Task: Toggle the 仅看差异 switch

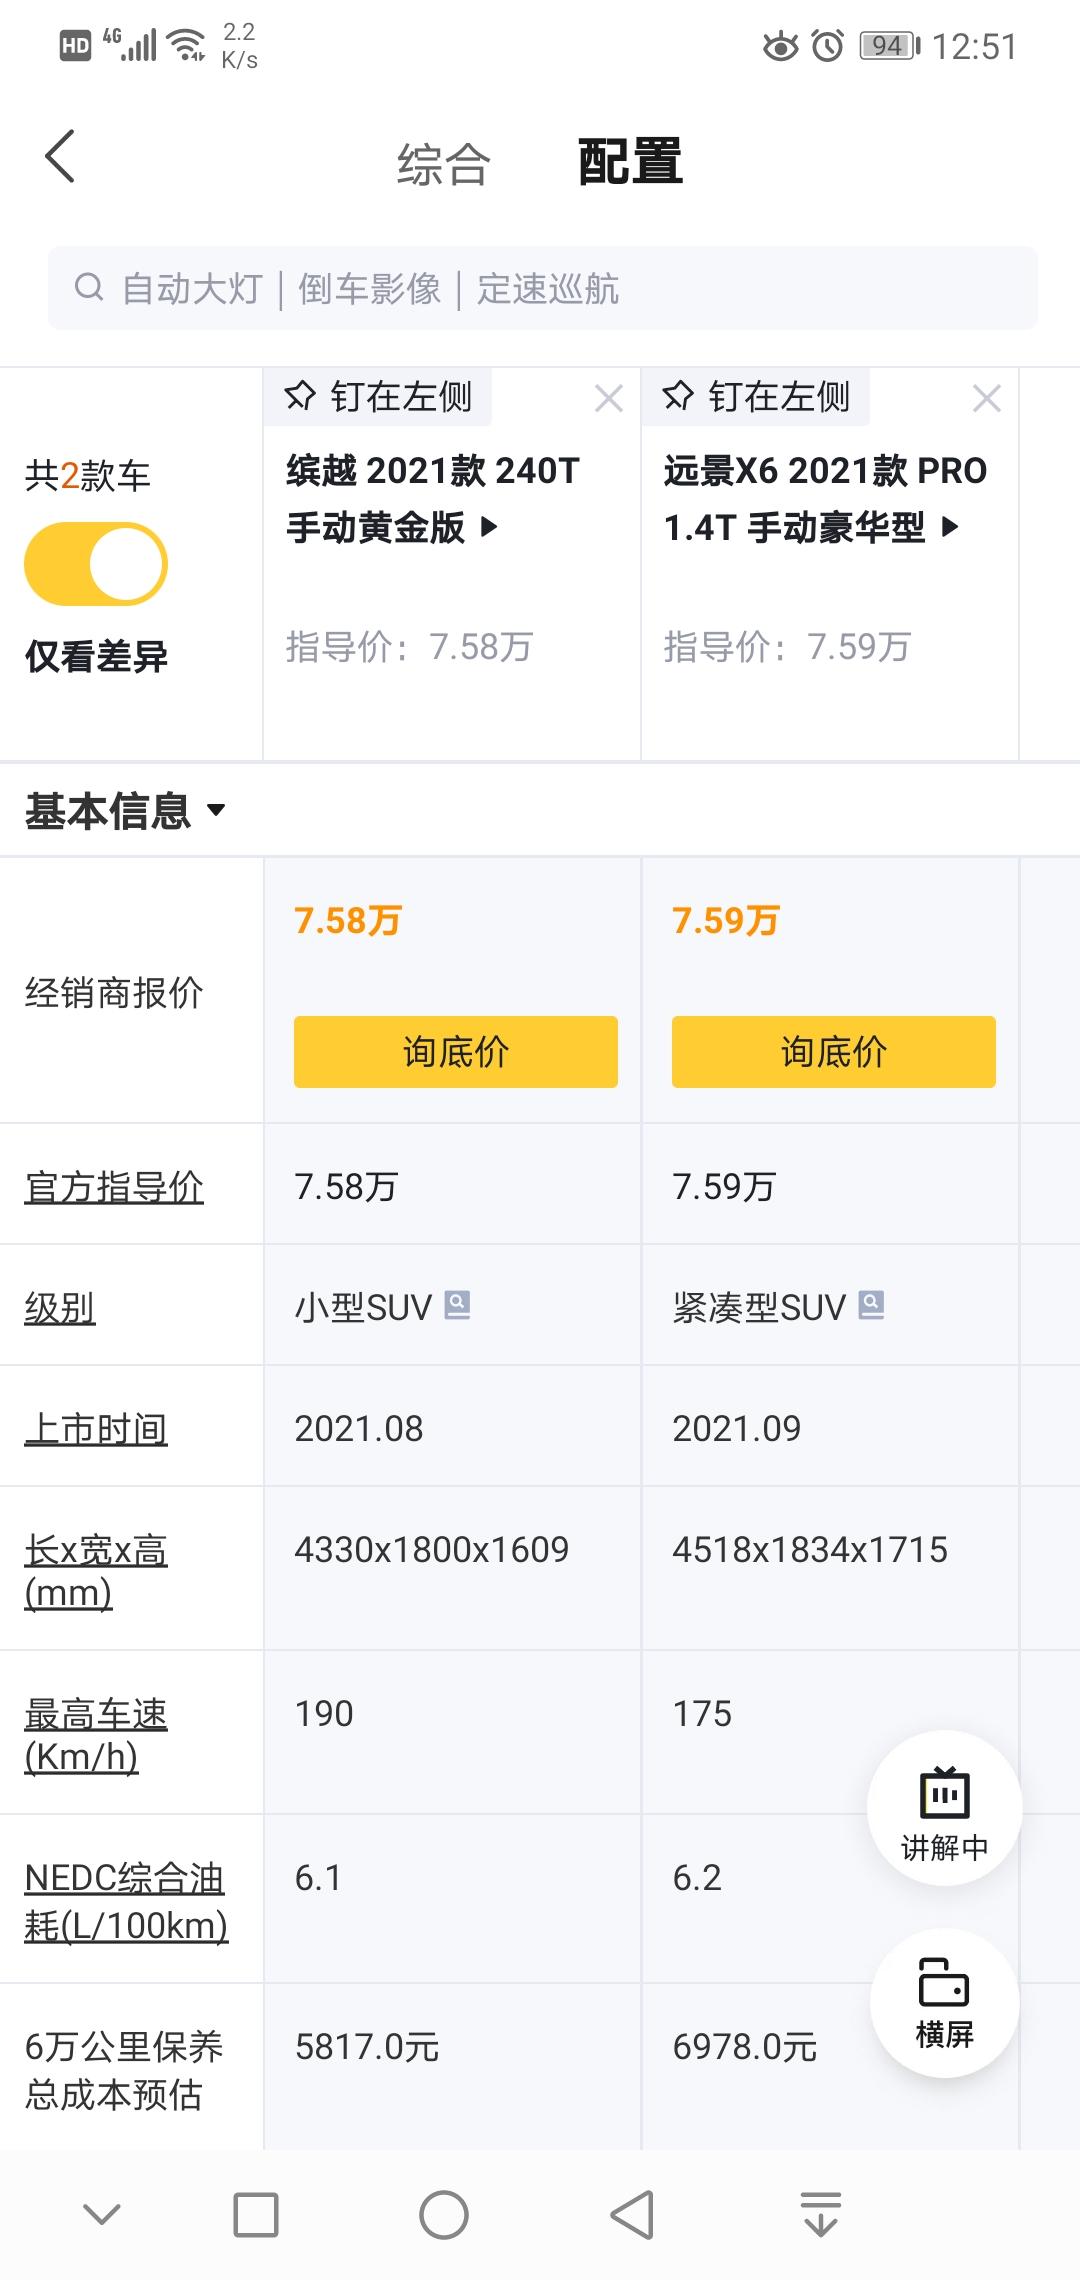Action: (96, 564)
